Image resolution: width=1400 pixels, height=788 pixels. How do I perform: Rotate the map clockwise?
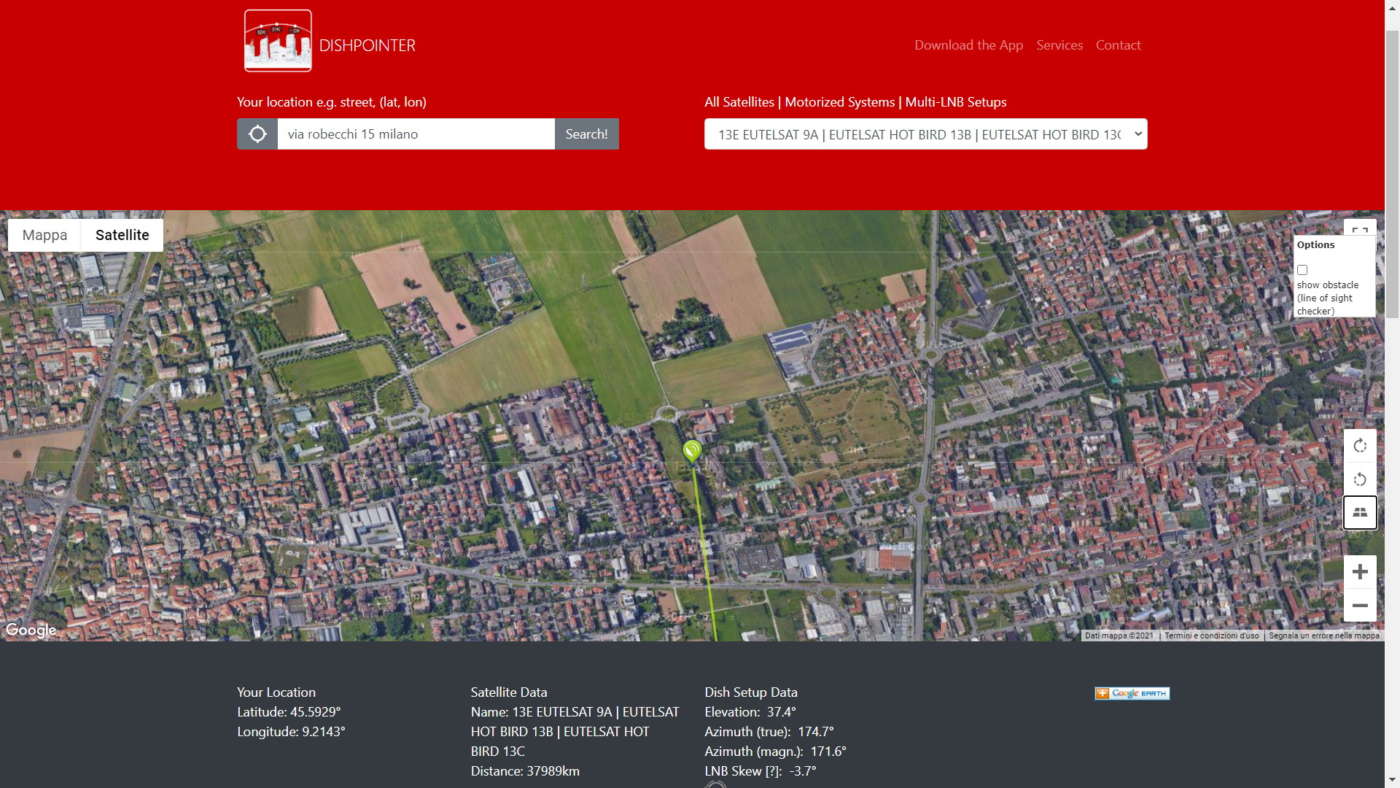(1359, 446)
